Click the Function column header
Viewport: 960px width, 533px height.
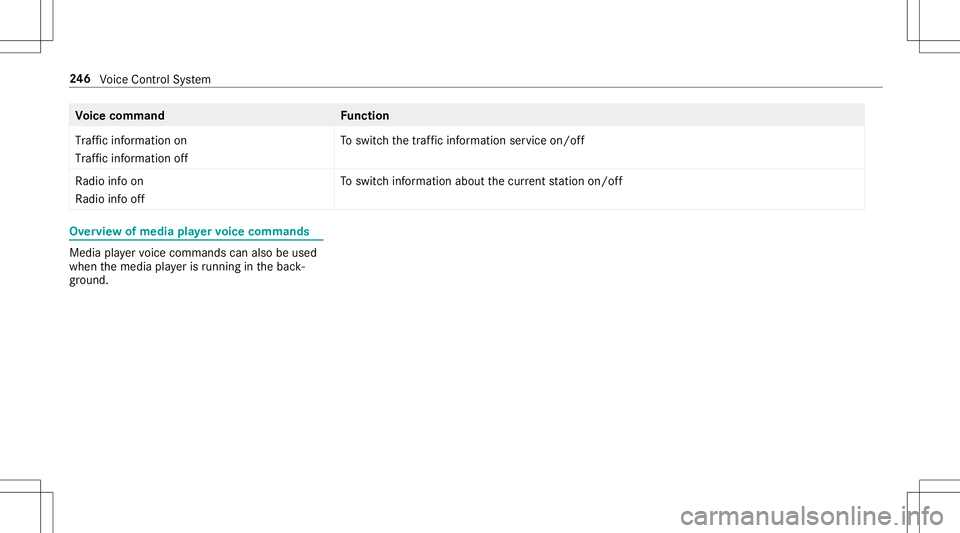pyautogui.click(x=364, y=116)
